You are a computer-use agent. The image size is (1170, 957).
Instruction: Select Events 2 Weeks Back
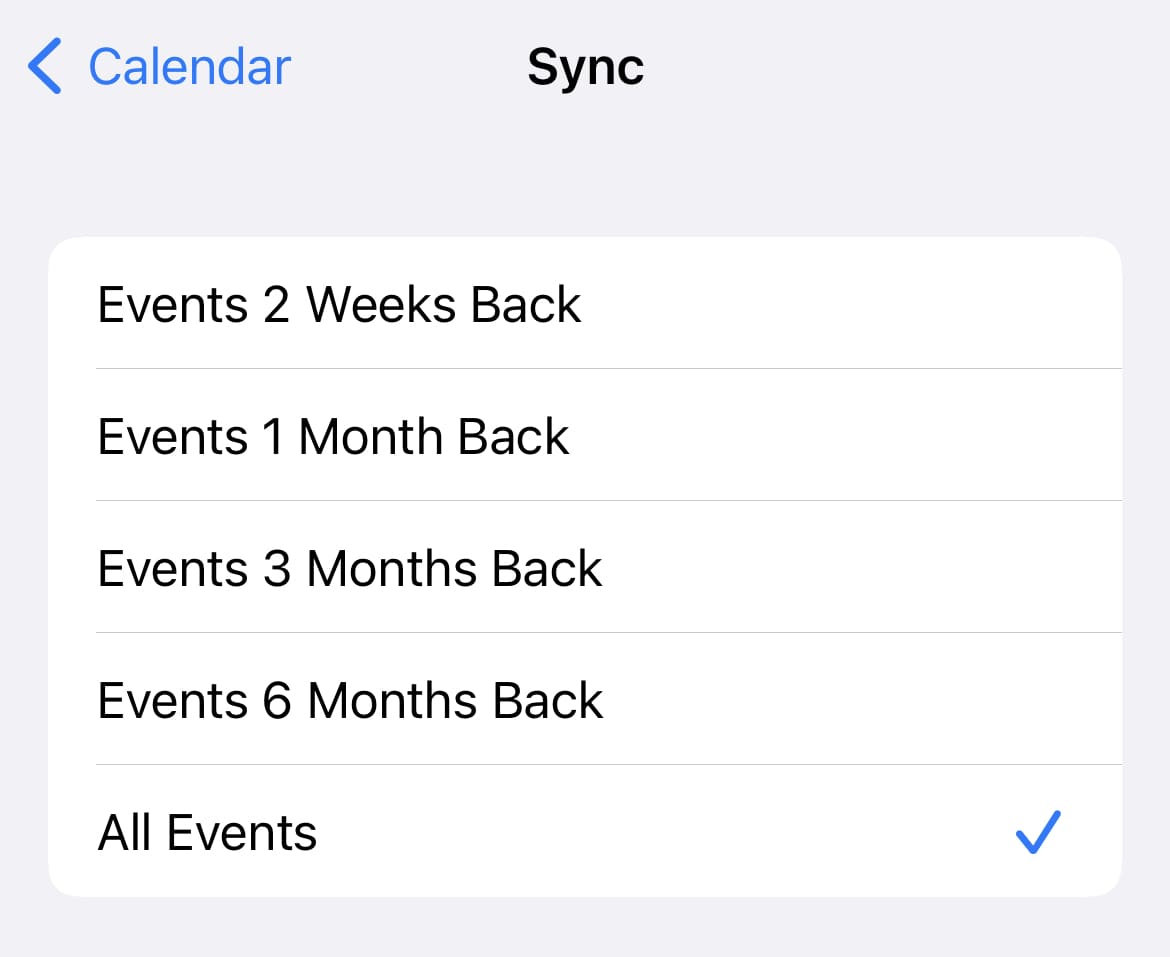[339, 304]
